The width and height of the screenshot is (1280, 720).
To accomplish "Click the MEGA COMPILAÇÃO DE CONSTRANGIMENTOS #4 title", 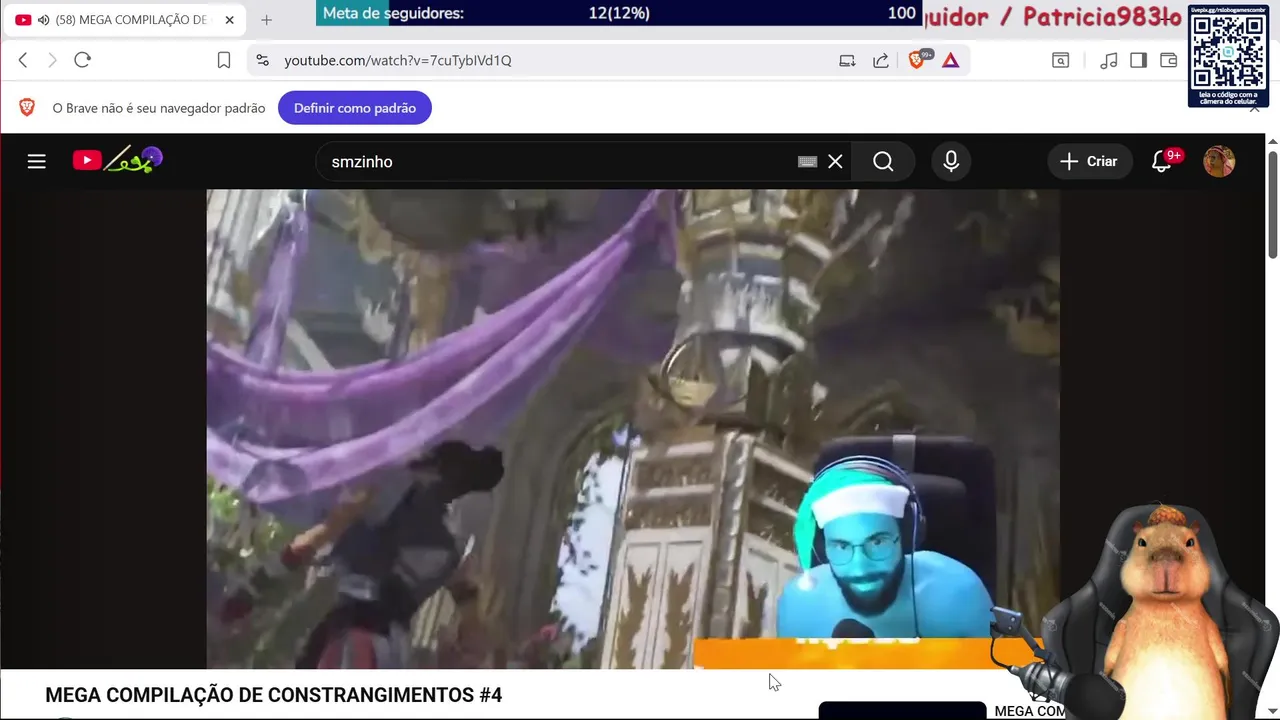I will pyautogui.click(x=274, y=695).
